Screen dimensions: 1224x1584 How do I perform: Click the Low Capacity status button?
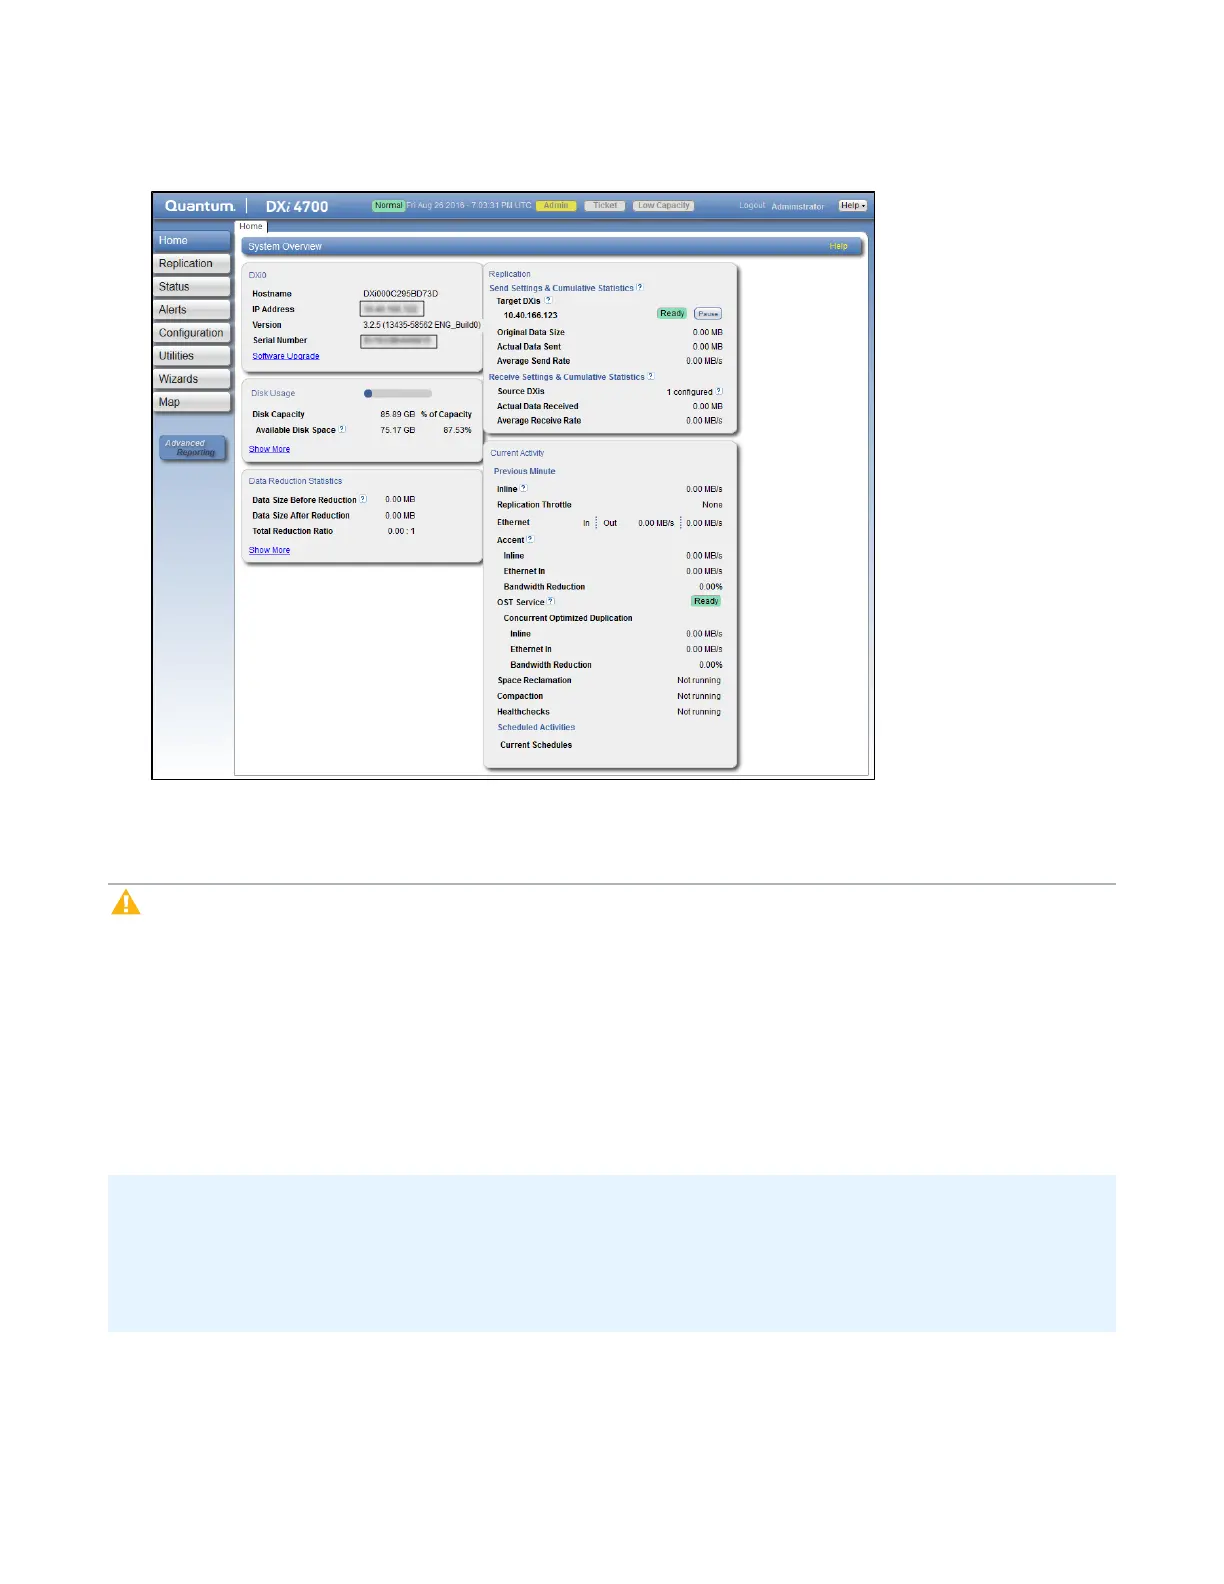click(664, 206)
